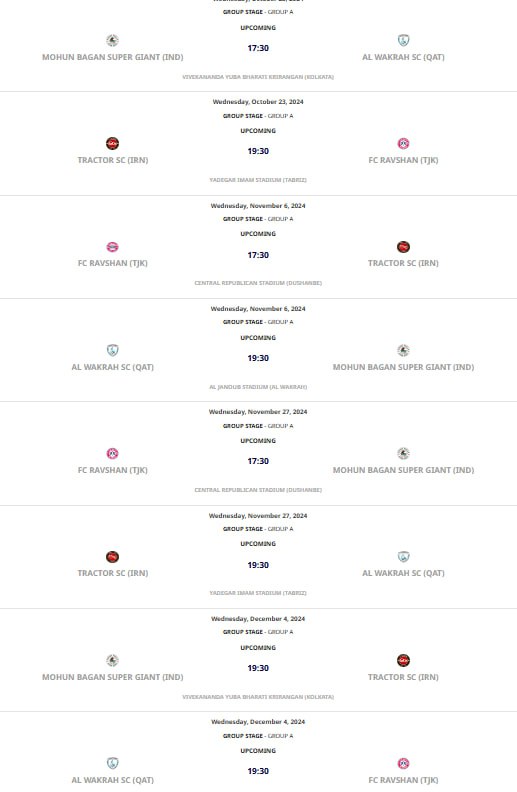Click Al Wakrah crest in November 27 match
Viewport: 517px width, 792px height.
[x=403, y=557]
